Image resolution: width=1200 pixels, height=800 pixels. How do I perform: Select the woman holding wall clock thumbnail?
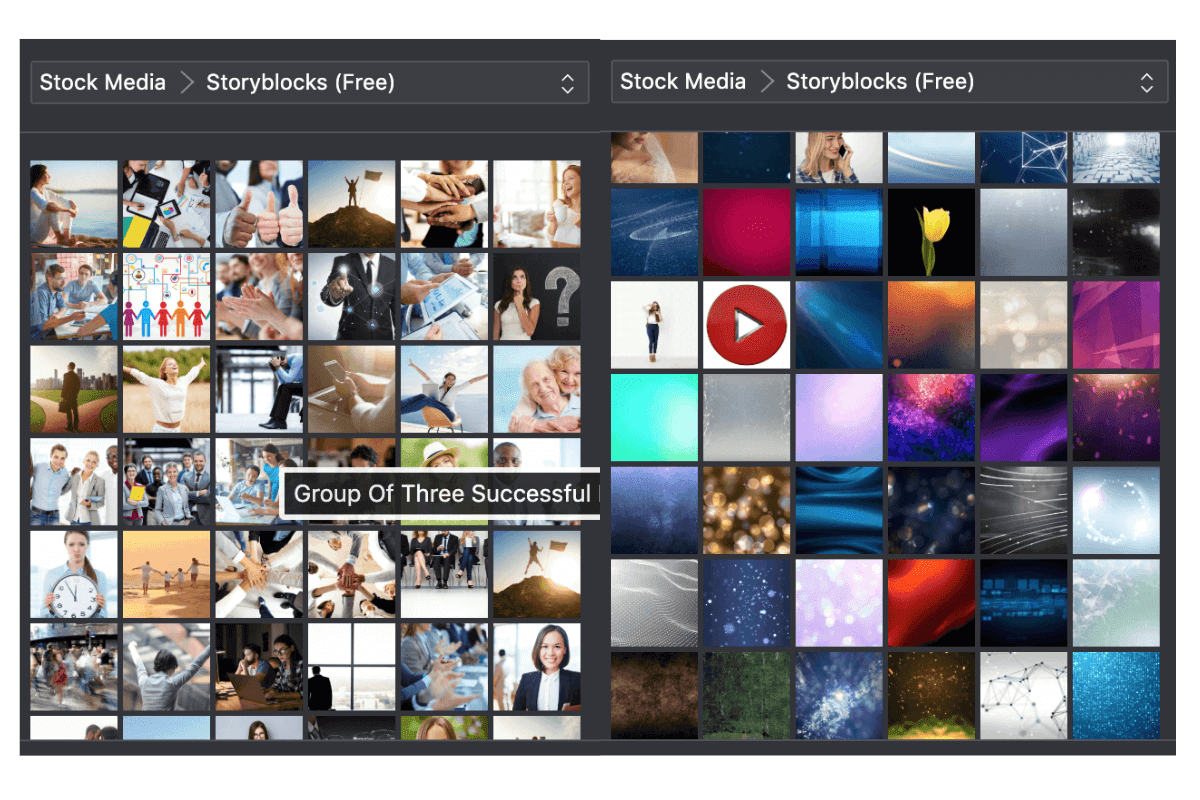pyautogui.click(x=74, y=574)
